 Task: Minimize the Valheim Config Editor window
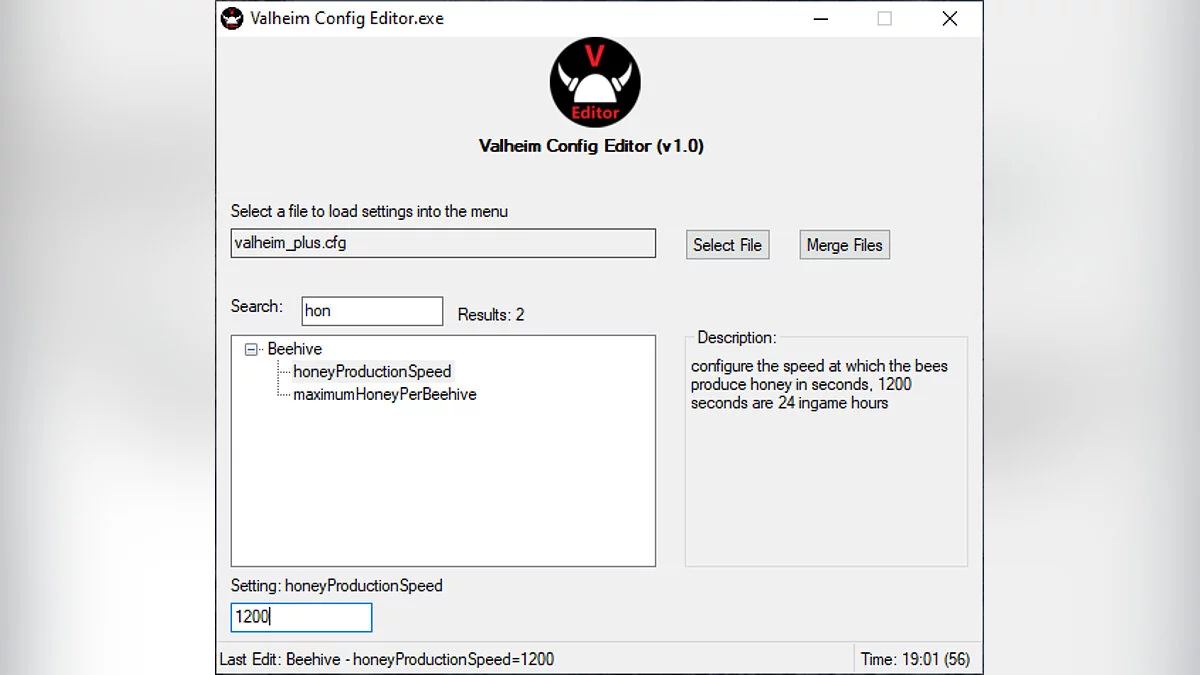click(820, 18)
